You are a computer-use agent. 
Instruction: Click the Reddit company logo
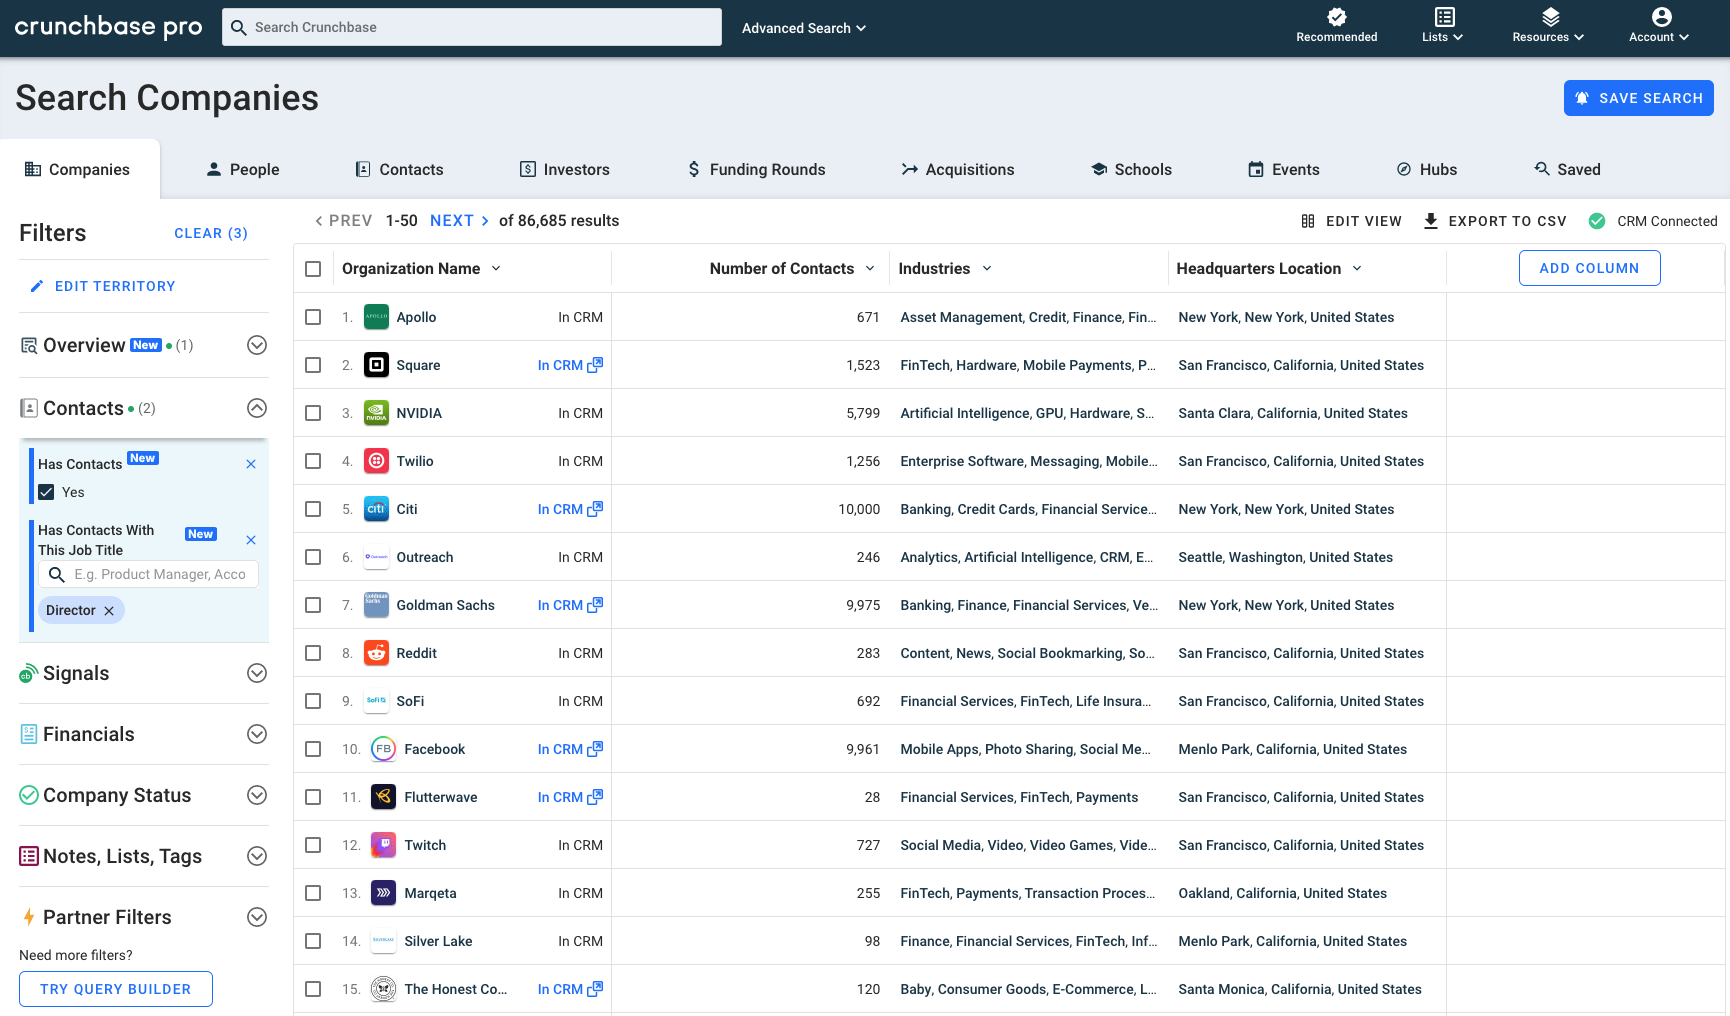pos(376,653)
